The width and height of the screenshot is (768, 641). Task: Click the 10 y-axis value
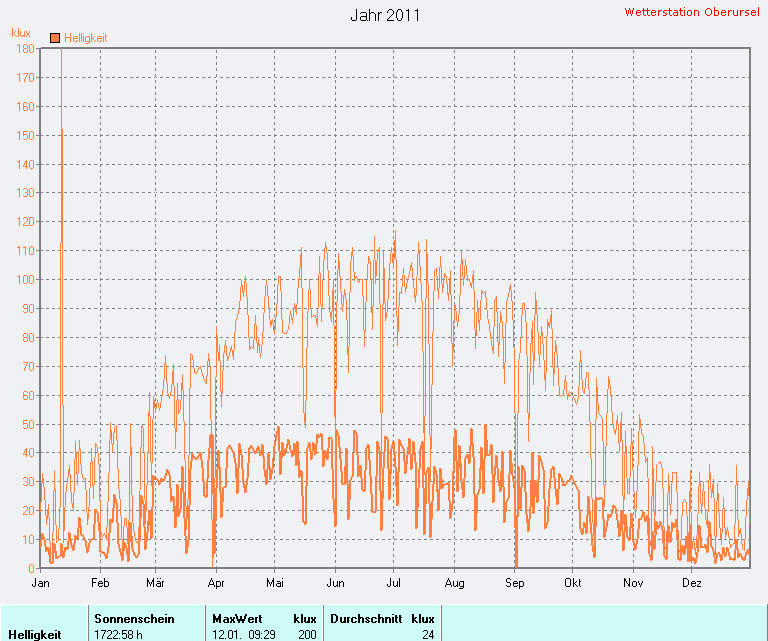(x=28, y=540)
